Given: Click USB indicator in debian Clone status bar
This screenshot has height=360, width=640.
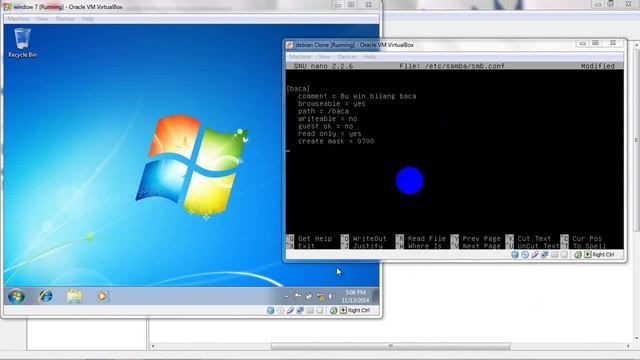Looking at the screenshot, I should (535, 255).
